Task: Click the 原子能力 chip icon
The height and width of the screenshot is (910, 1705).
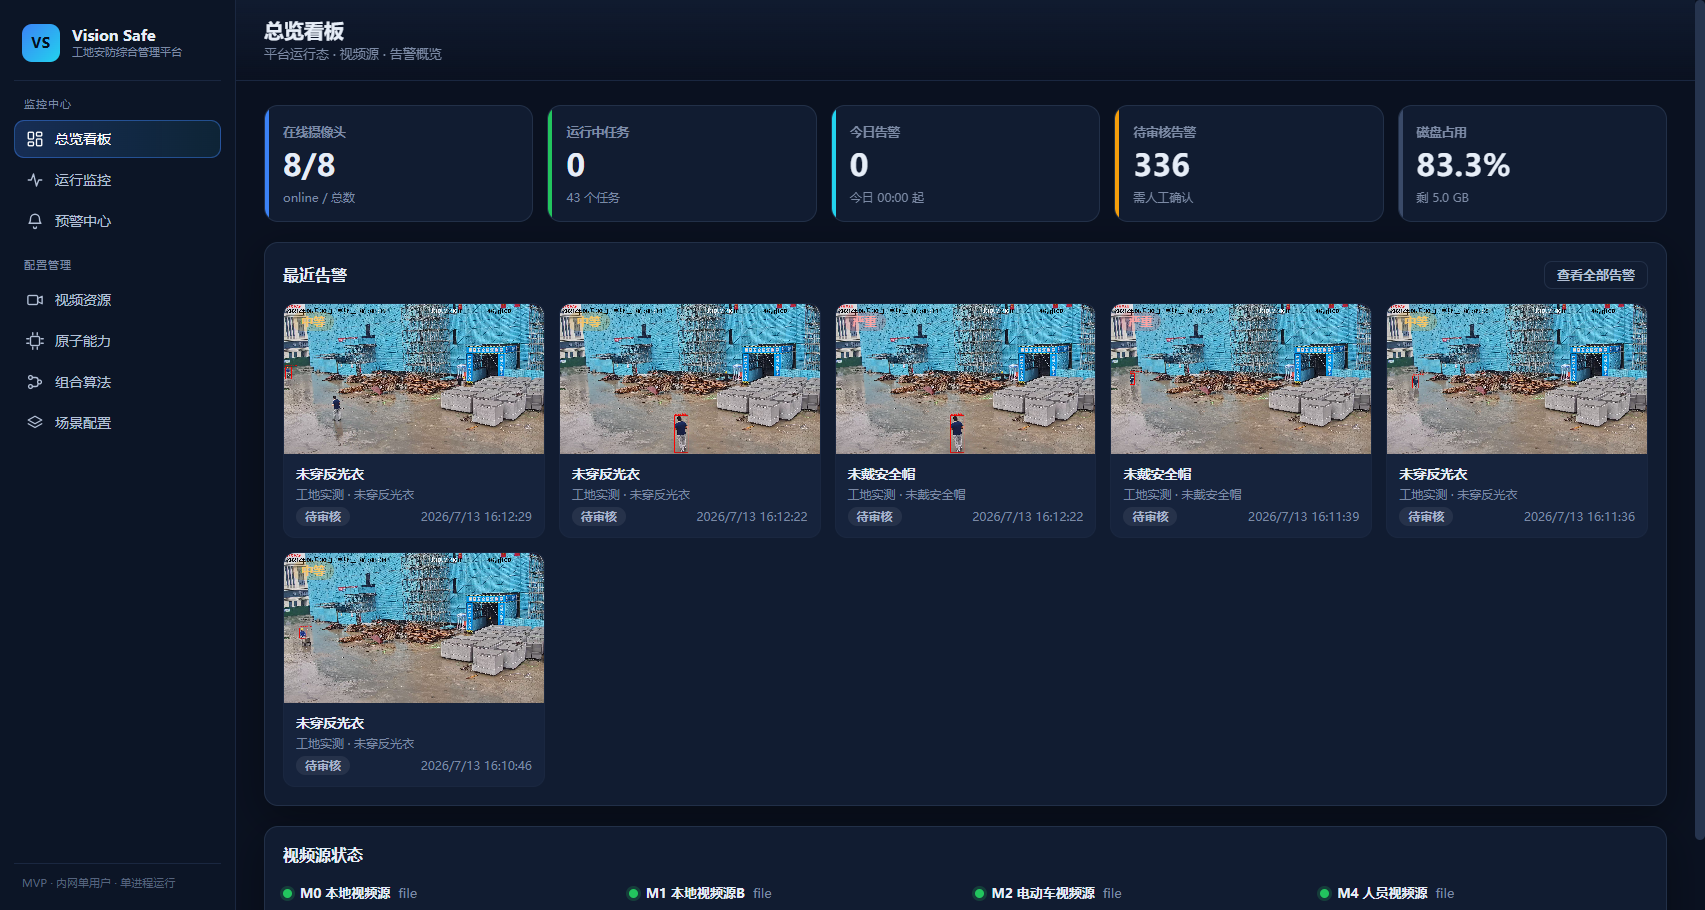Action: (35, 341)
